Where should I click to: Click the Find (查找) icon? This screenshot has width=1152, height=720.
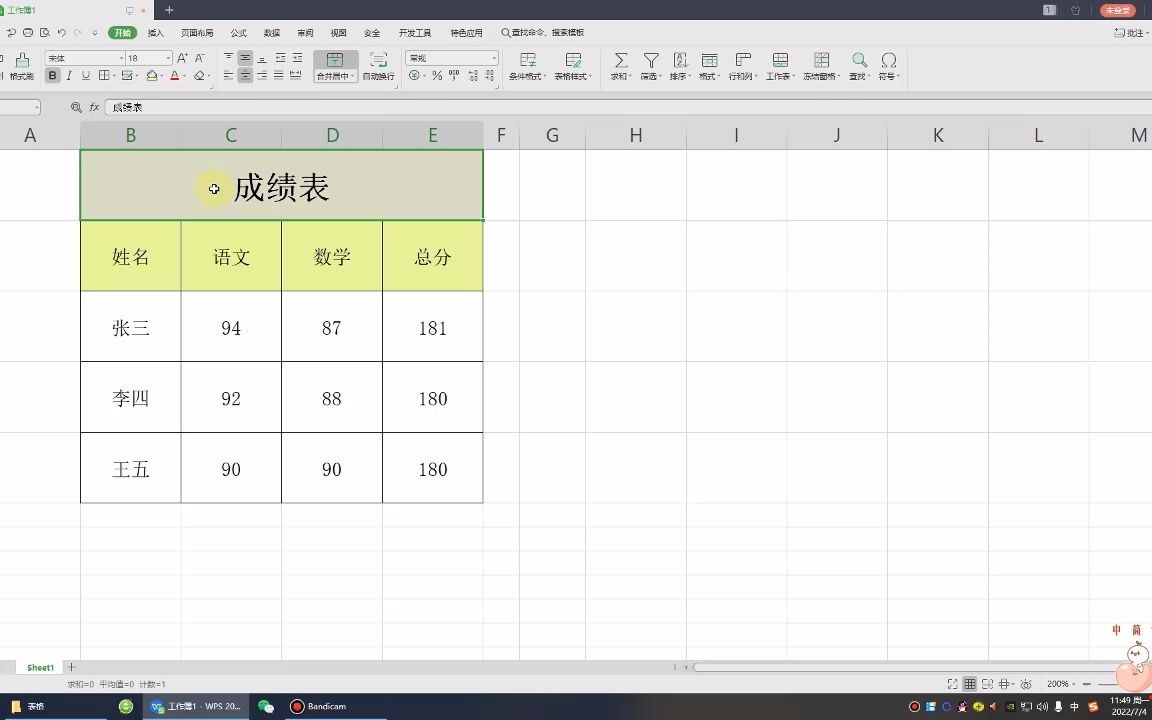coord(858,60)
